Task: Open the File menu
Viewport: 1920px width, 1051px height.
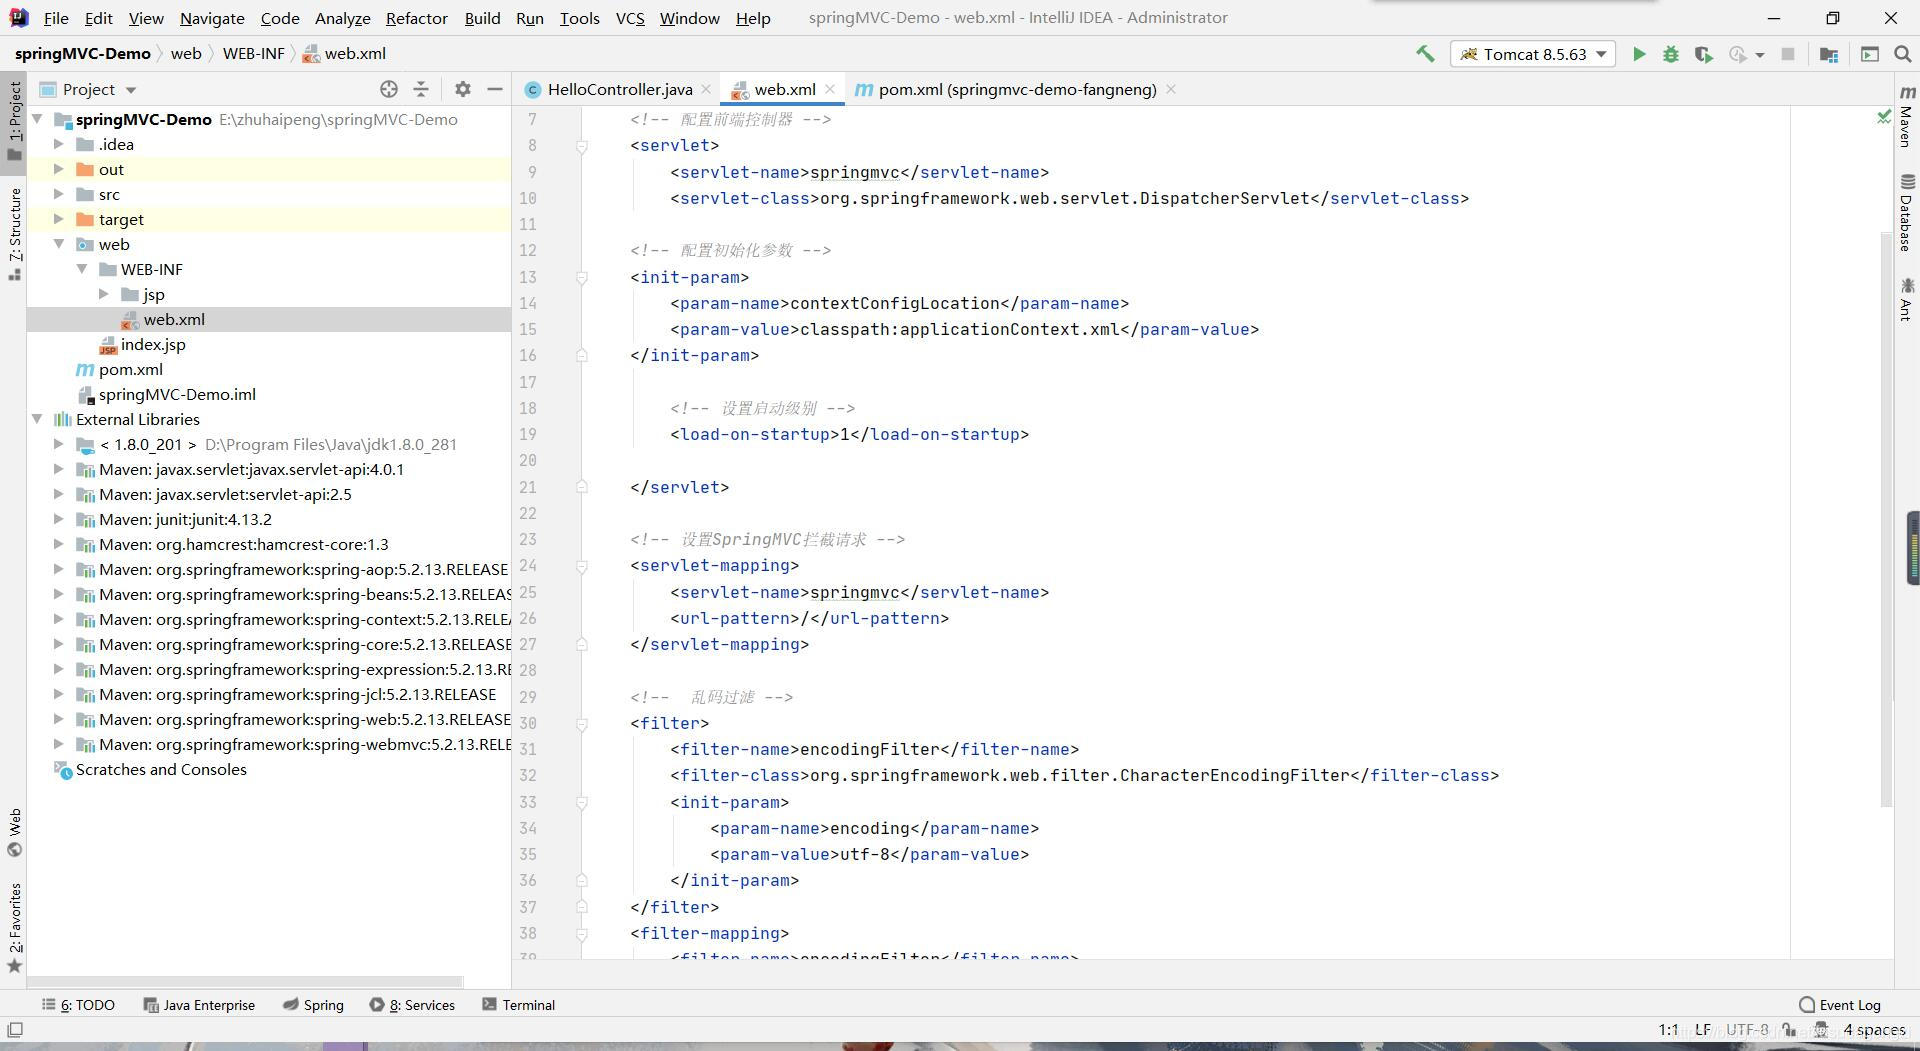Action: click(56, 18)
